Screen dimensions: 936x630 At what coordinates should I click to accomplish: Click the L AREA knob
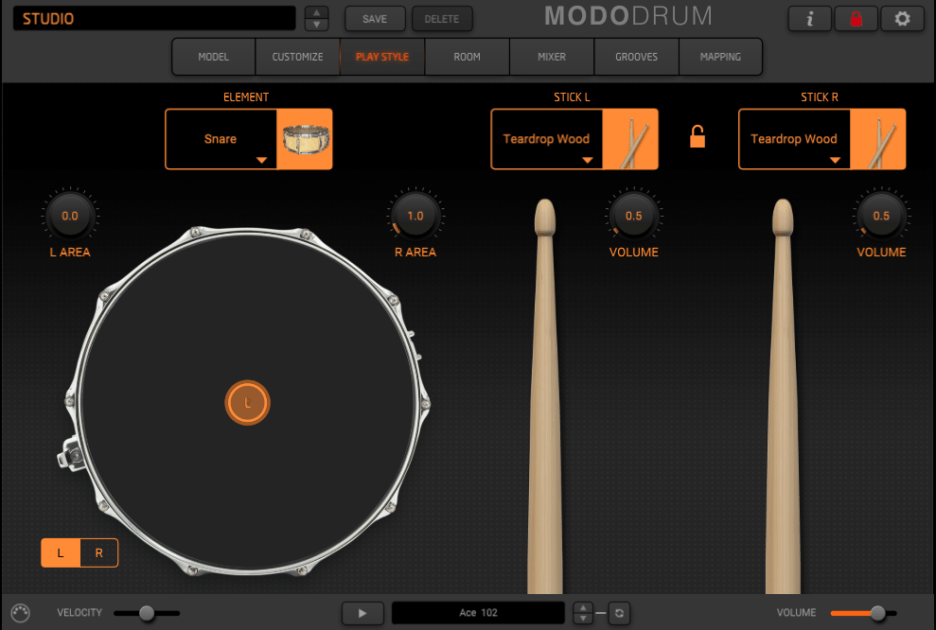(70, 216)
